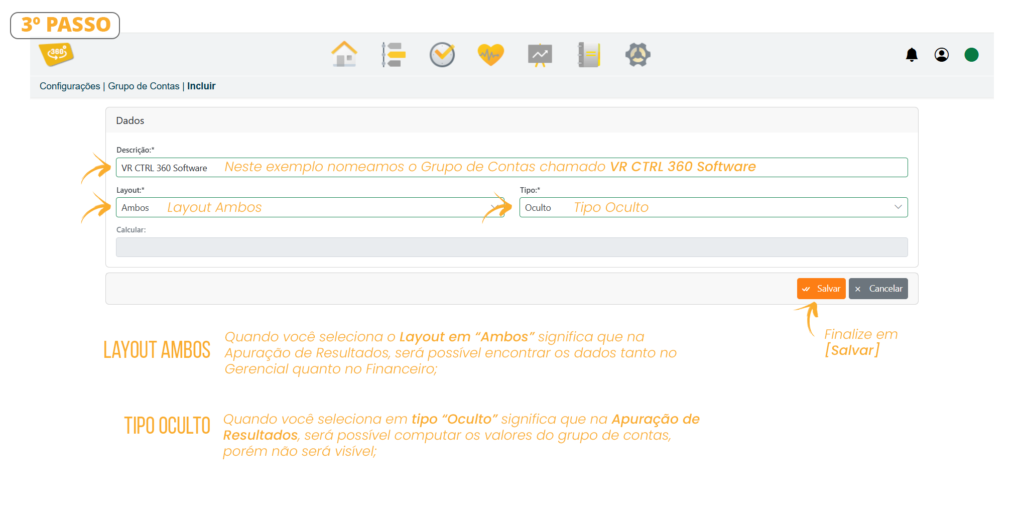Click the green status circle
1024x523 pixels.
pyautogui.click(x=972, y=55)
